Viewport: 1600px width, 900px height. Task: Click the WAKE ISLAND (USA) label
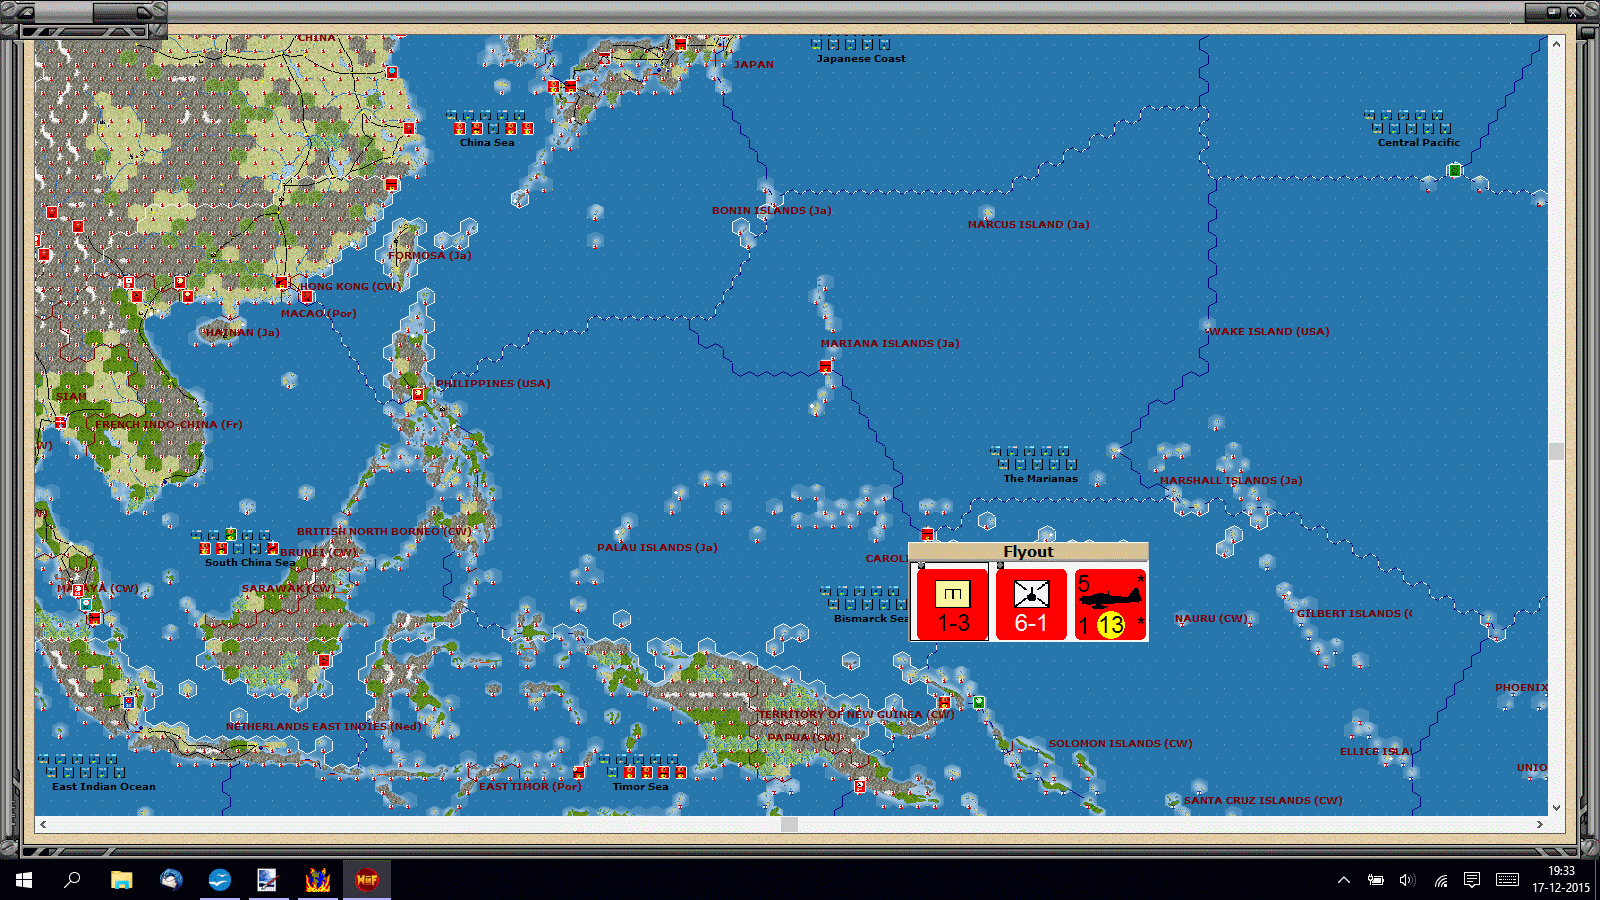pyautogui.click(x=1268, y=332)
